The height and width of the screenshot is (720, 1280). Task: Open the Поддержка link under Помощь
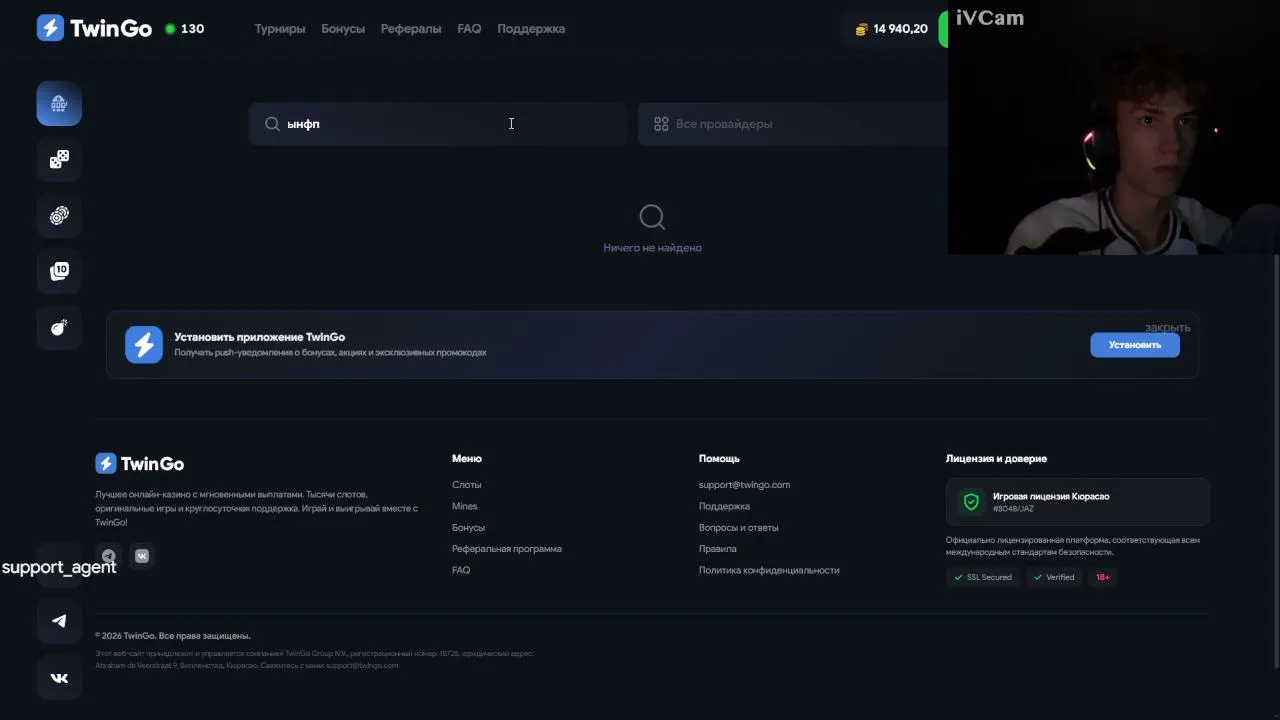tap(724, 506)
